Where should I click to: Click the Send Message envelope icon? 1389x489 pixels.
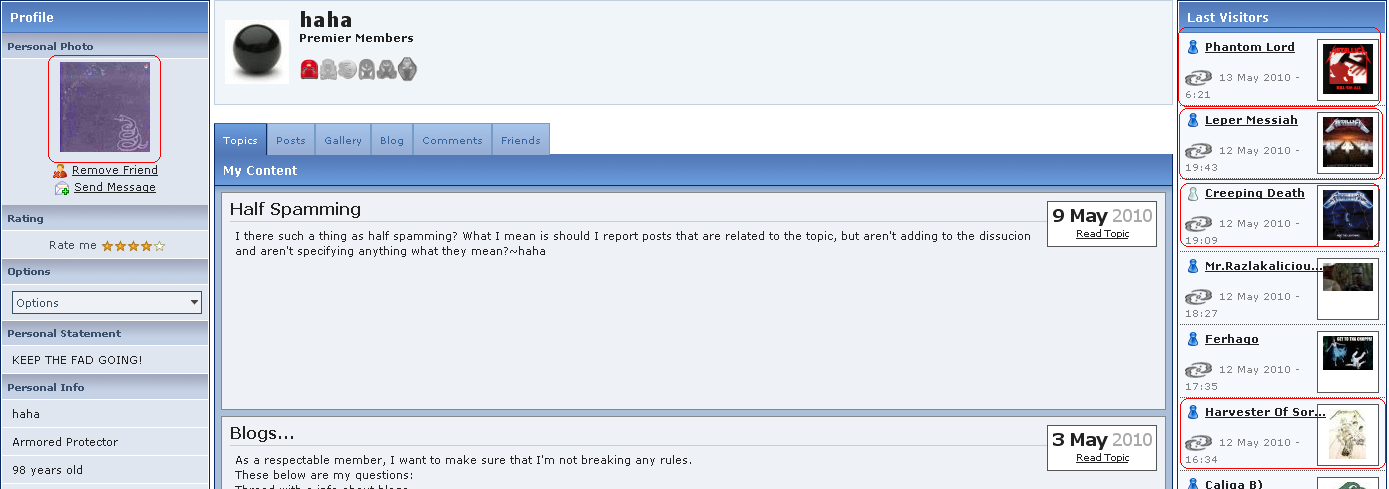62,188
